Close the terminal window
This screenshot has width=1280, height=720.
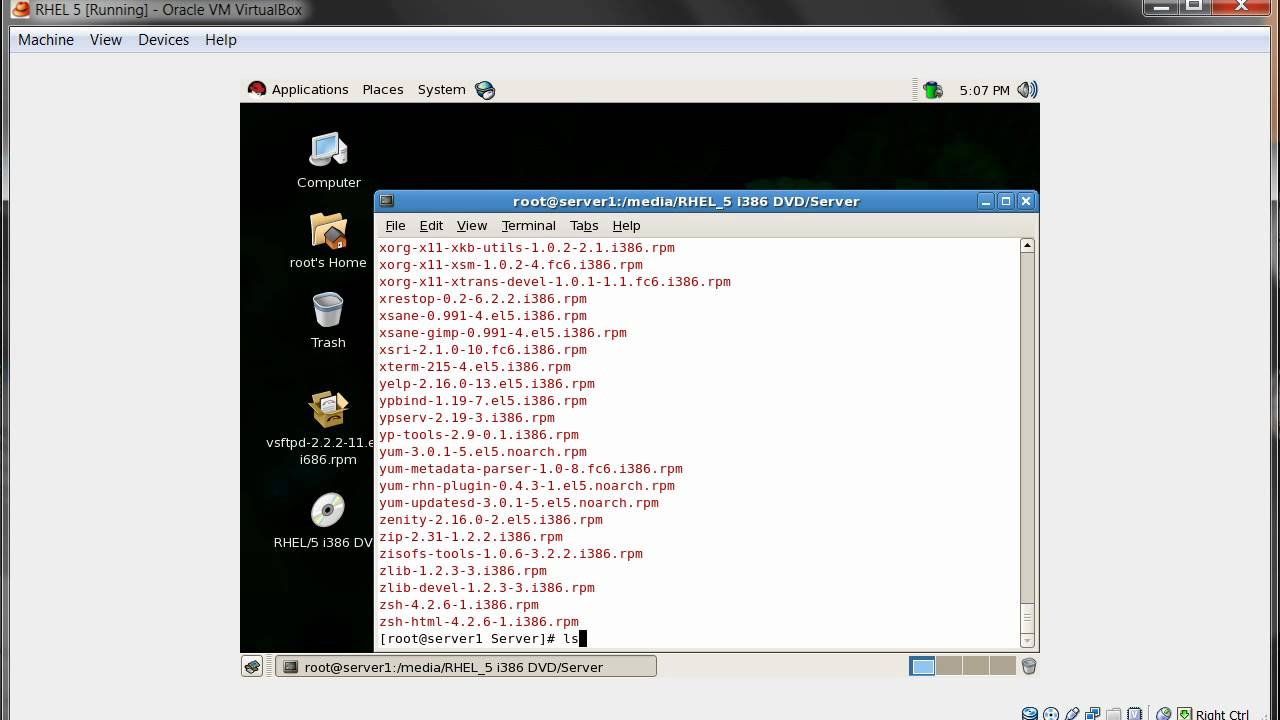(x=1026, y=201)
